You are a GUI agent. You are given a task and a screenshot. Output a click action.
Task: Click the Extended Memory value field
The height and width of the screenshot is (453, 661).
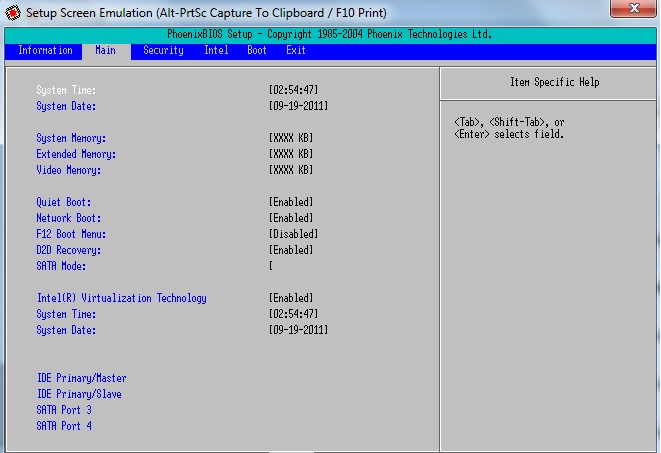(x=291, y=154)
